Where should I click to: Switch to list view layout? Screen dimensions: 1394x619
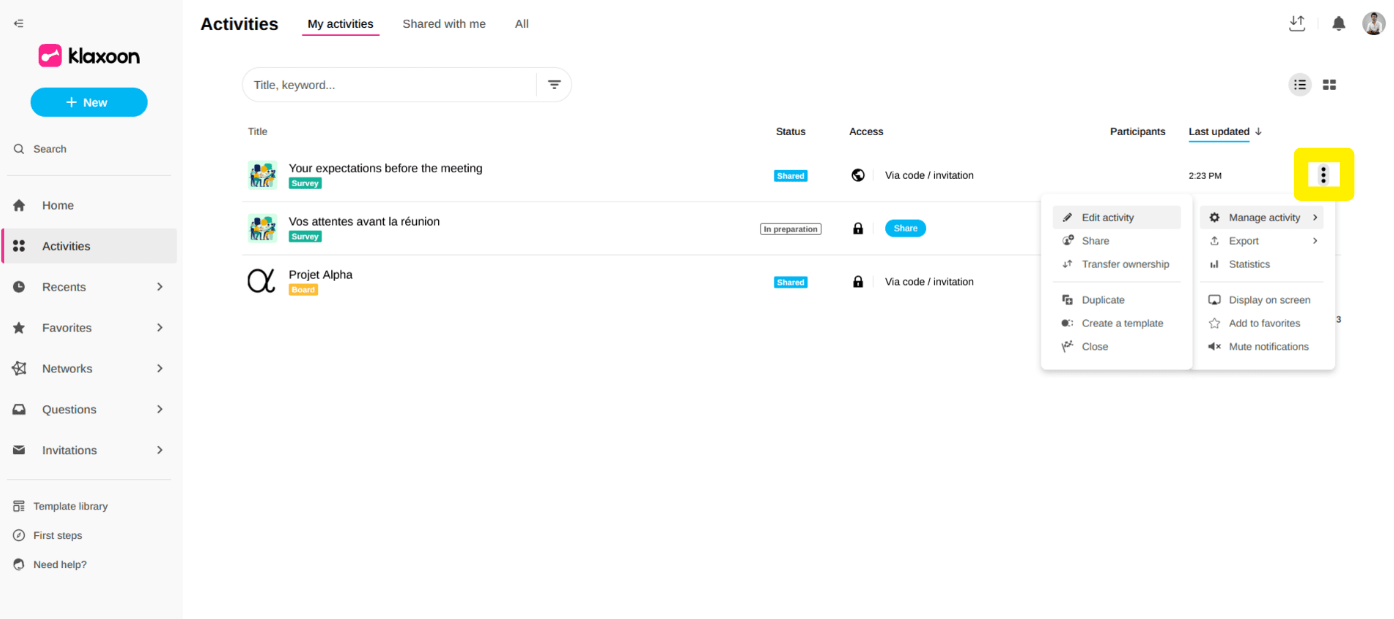(x=1299, y=85)
